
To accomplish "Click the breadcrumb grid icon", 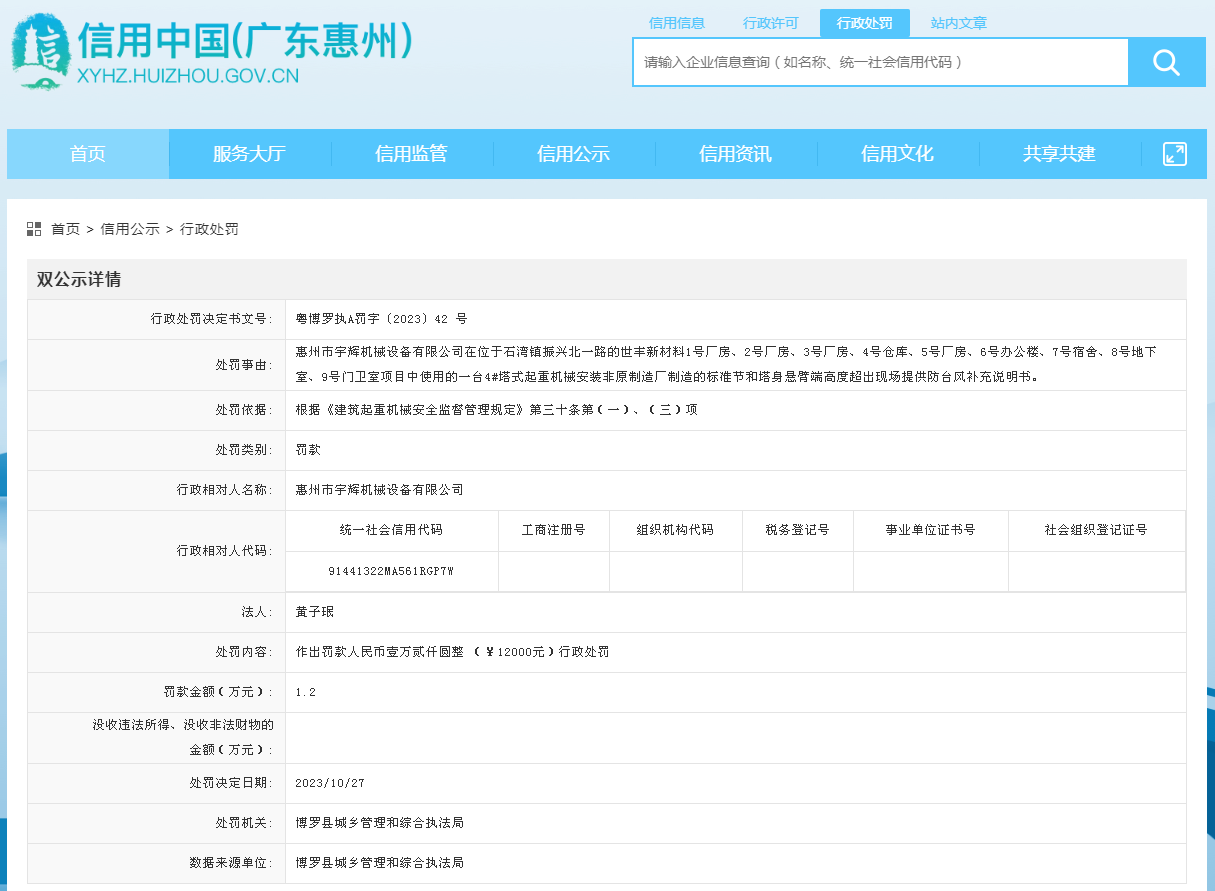I will (34, 229).
